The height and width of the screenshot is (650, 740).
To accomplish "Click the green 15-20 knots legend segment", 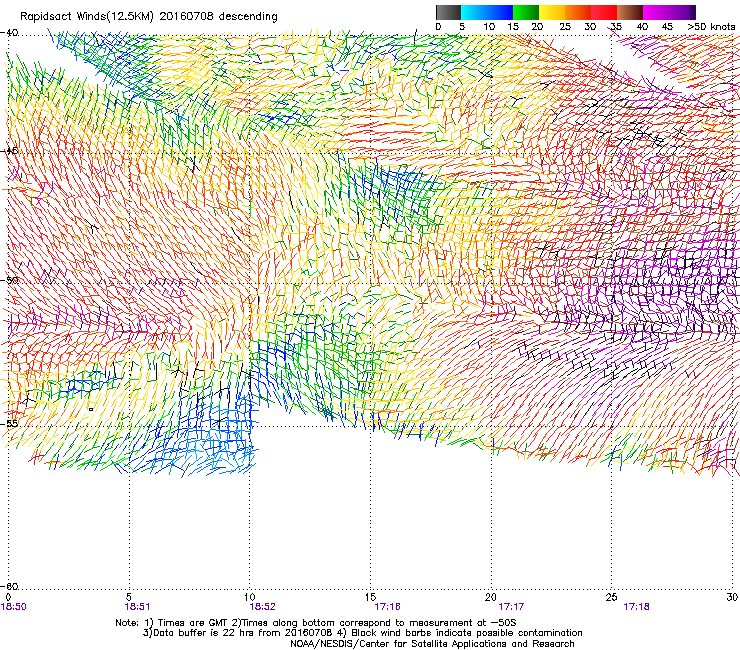I will (x=526, y=12).
